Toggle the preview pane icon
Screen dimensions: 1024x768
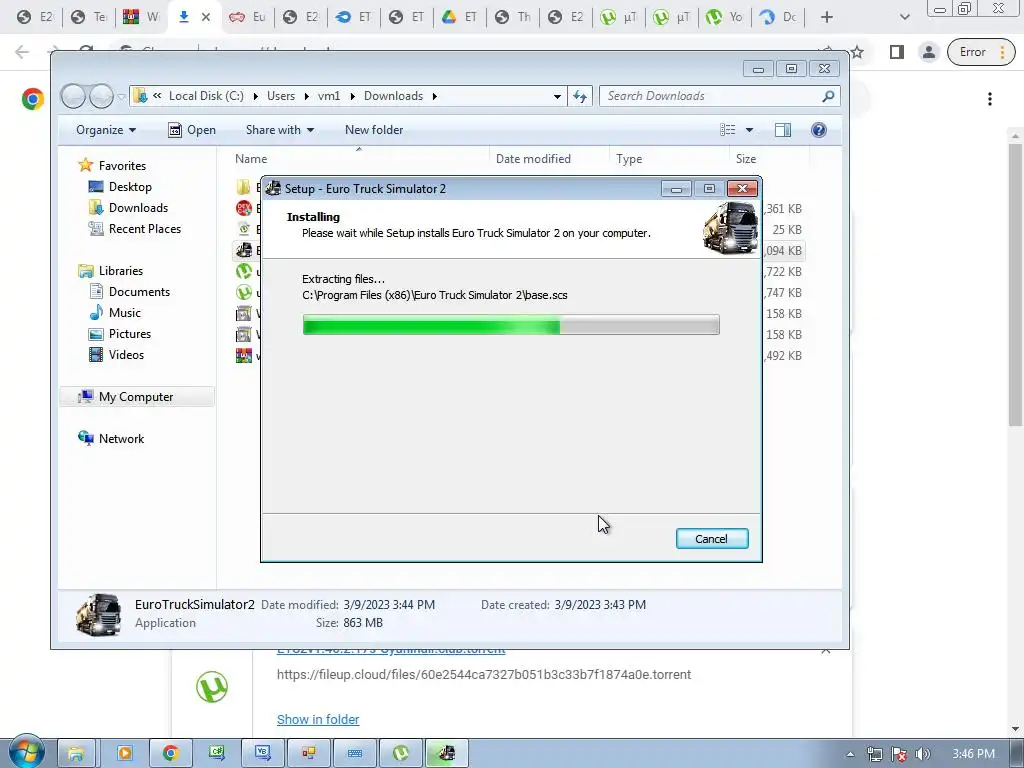(782, 130)
